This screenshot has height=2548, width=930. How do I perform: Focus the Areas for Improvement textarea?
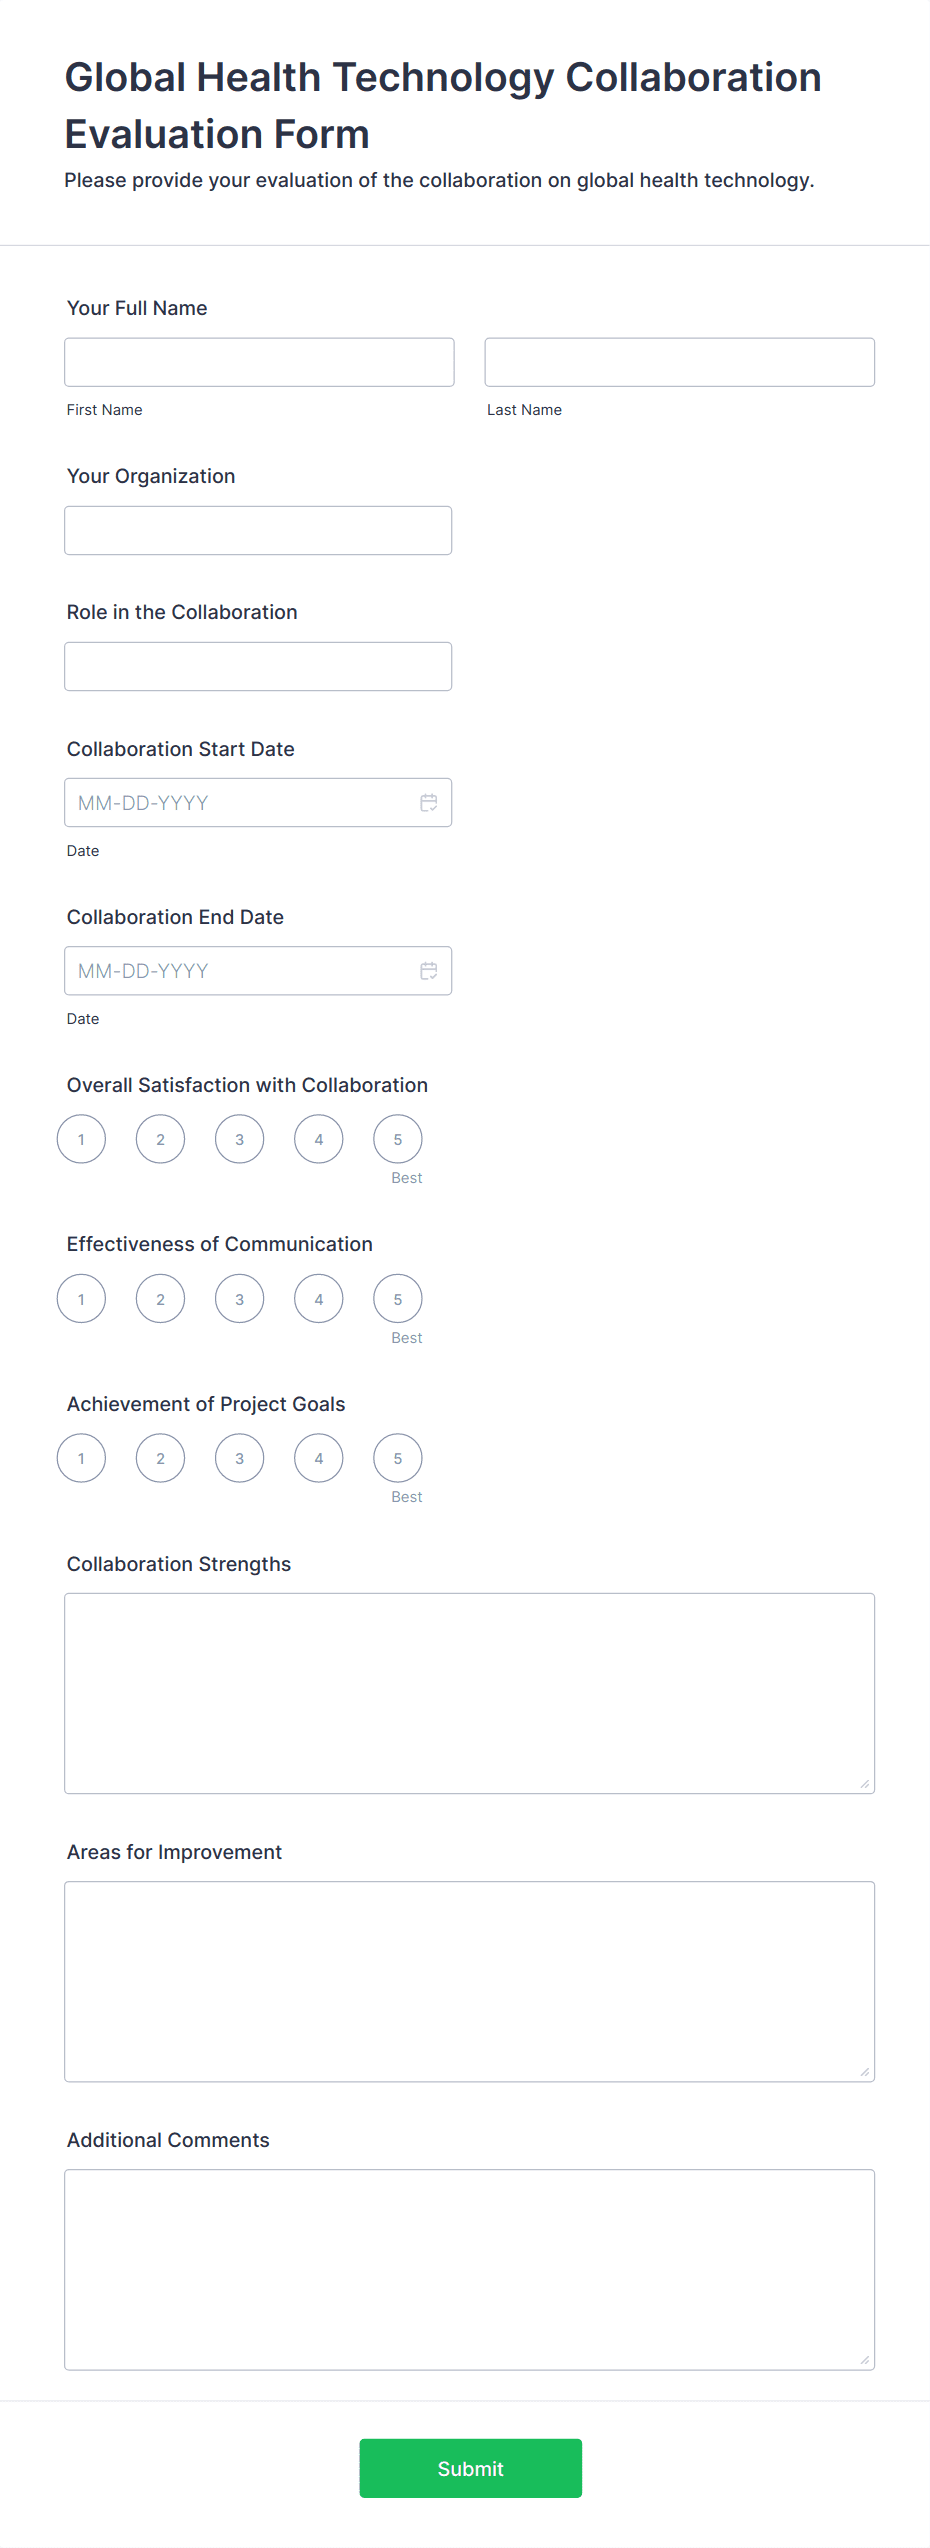click(x=469, y=1981)
